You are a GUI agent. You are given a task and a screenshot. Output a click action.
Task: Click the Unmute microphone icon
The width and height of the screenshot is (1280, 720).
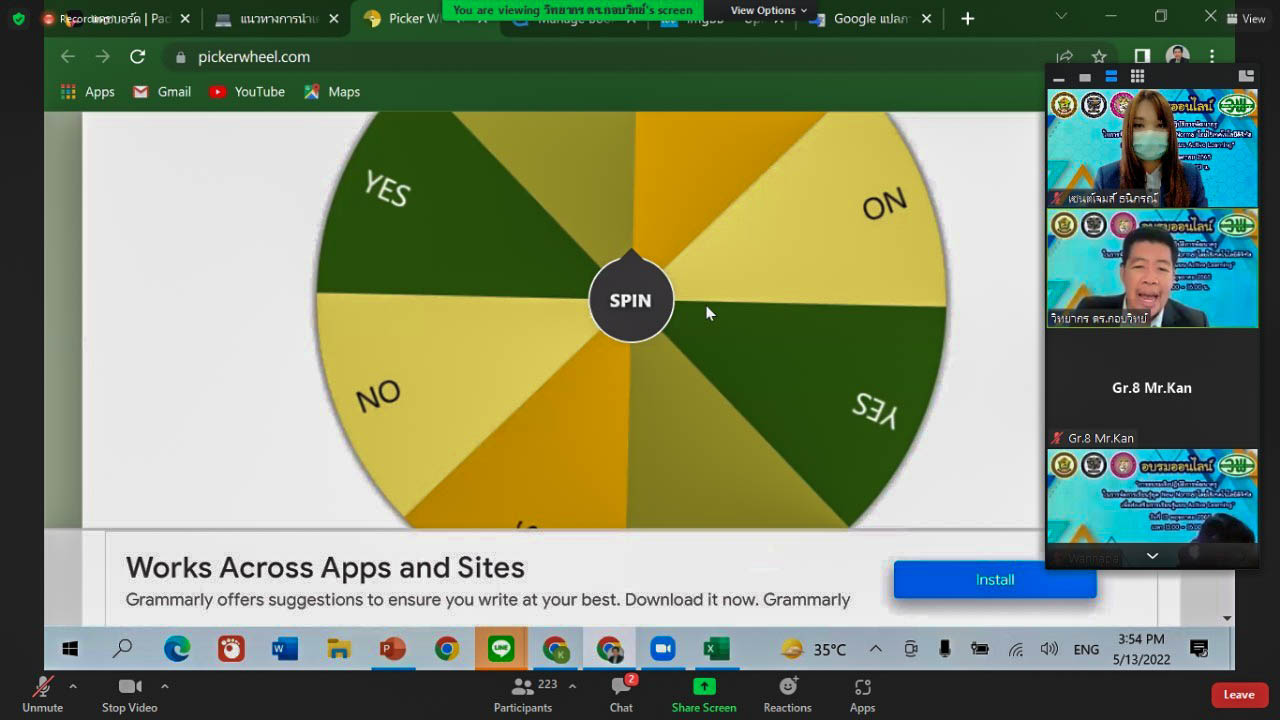42,687
